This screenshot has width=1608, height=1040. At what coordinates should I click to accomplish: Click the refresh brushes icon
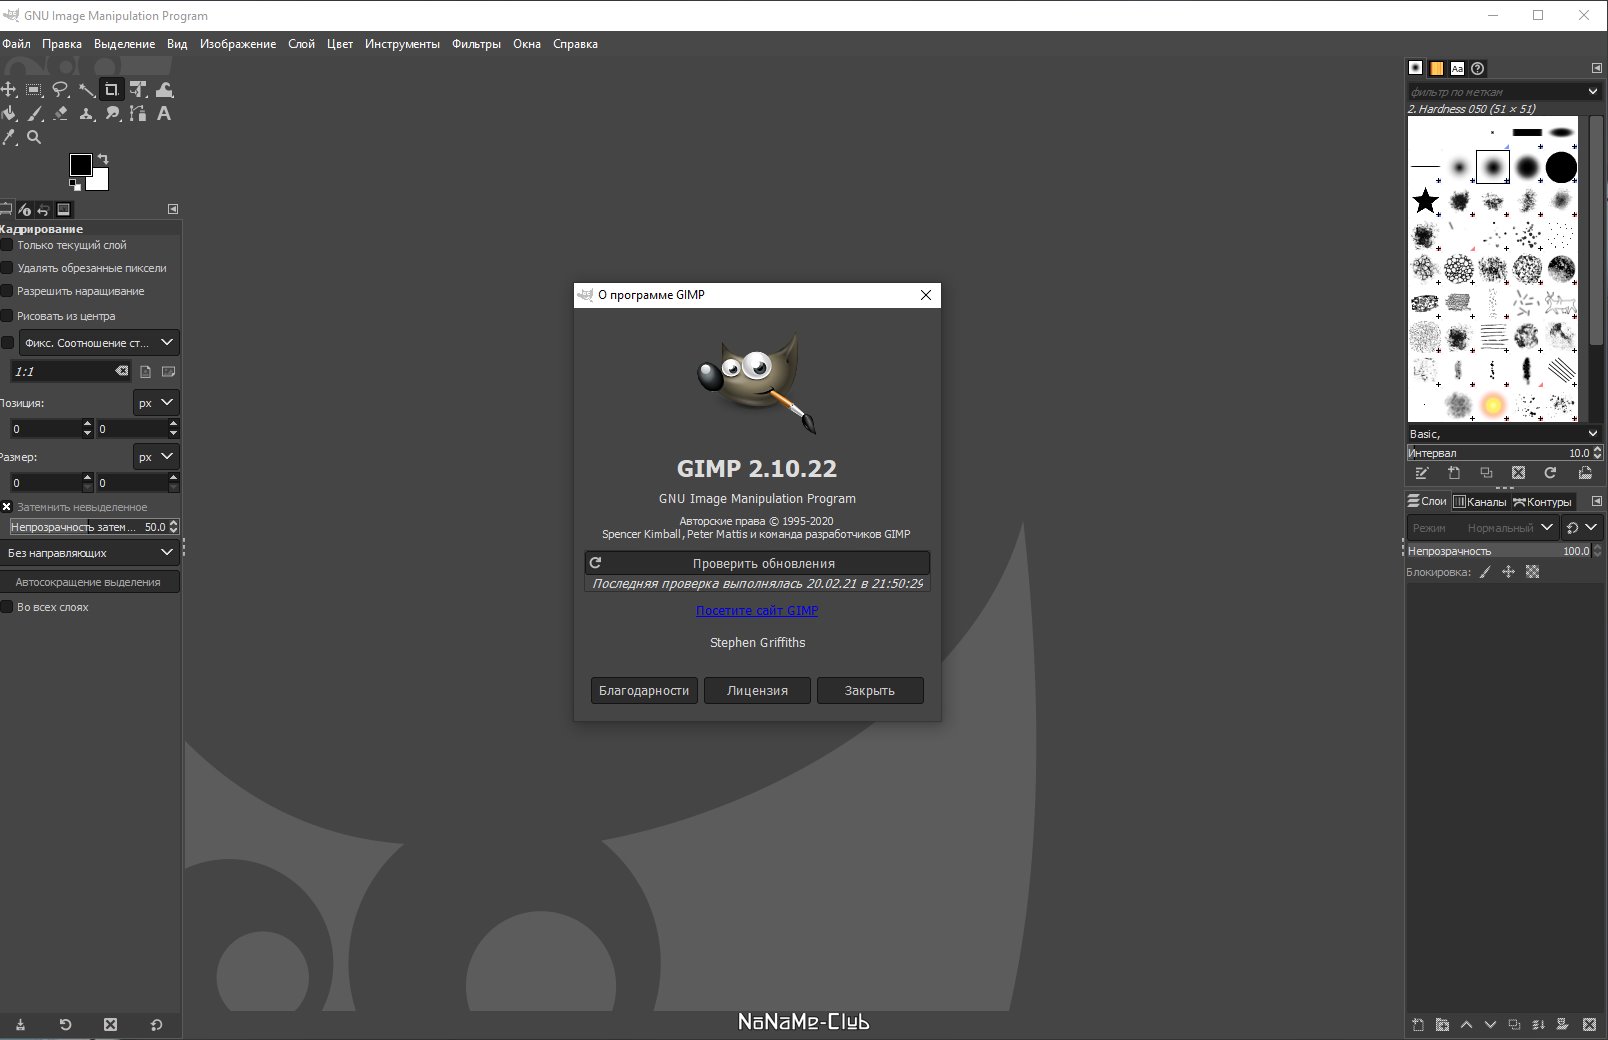1550,473
